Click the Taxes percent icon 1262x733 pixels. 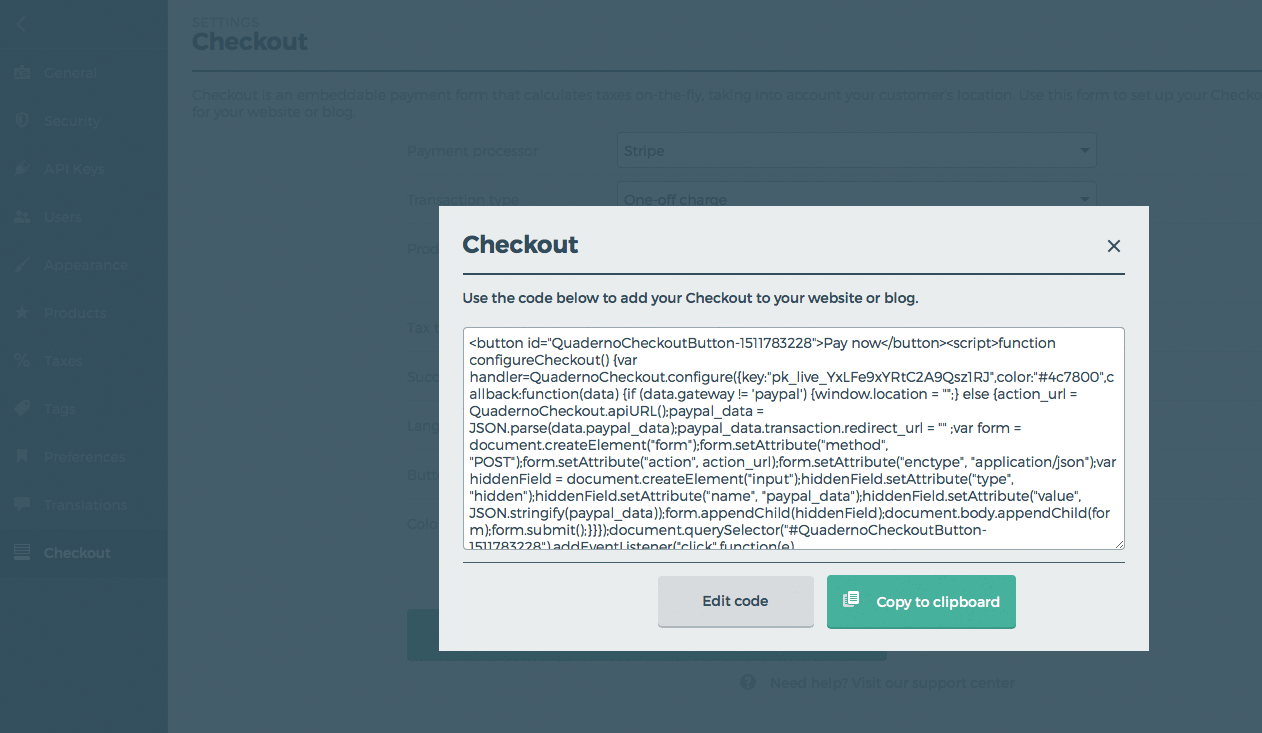[x=22, y=361]
